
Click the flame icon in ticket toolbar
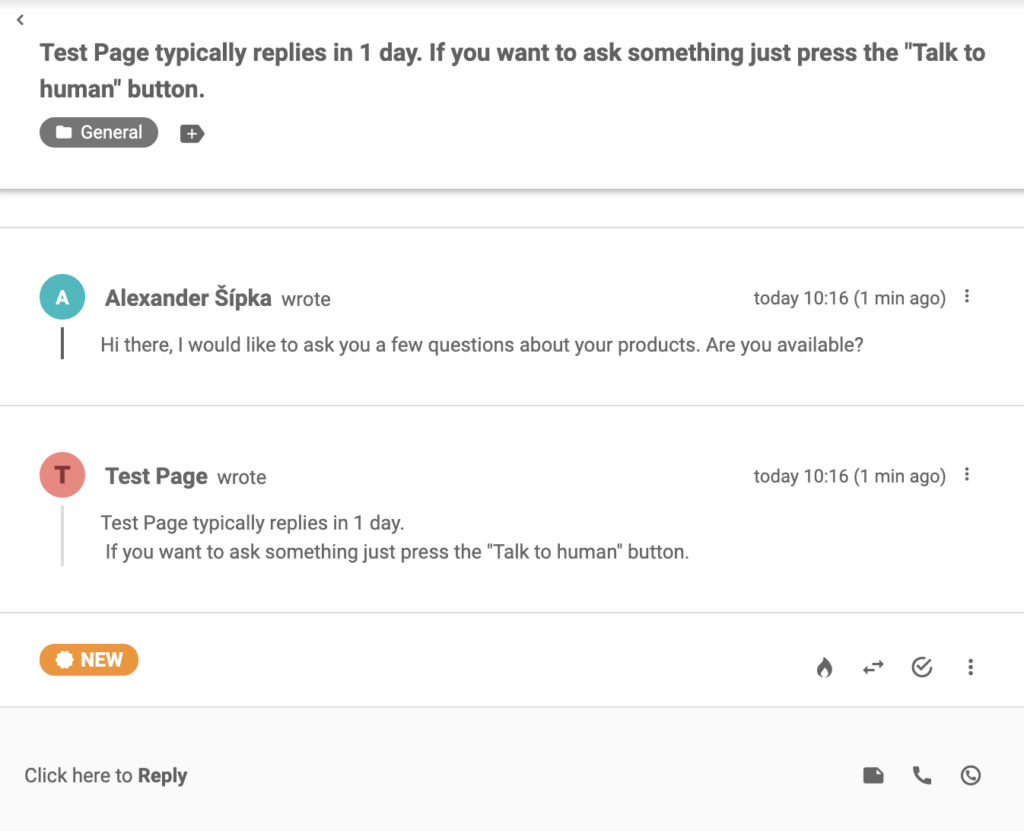coord(824,667)
